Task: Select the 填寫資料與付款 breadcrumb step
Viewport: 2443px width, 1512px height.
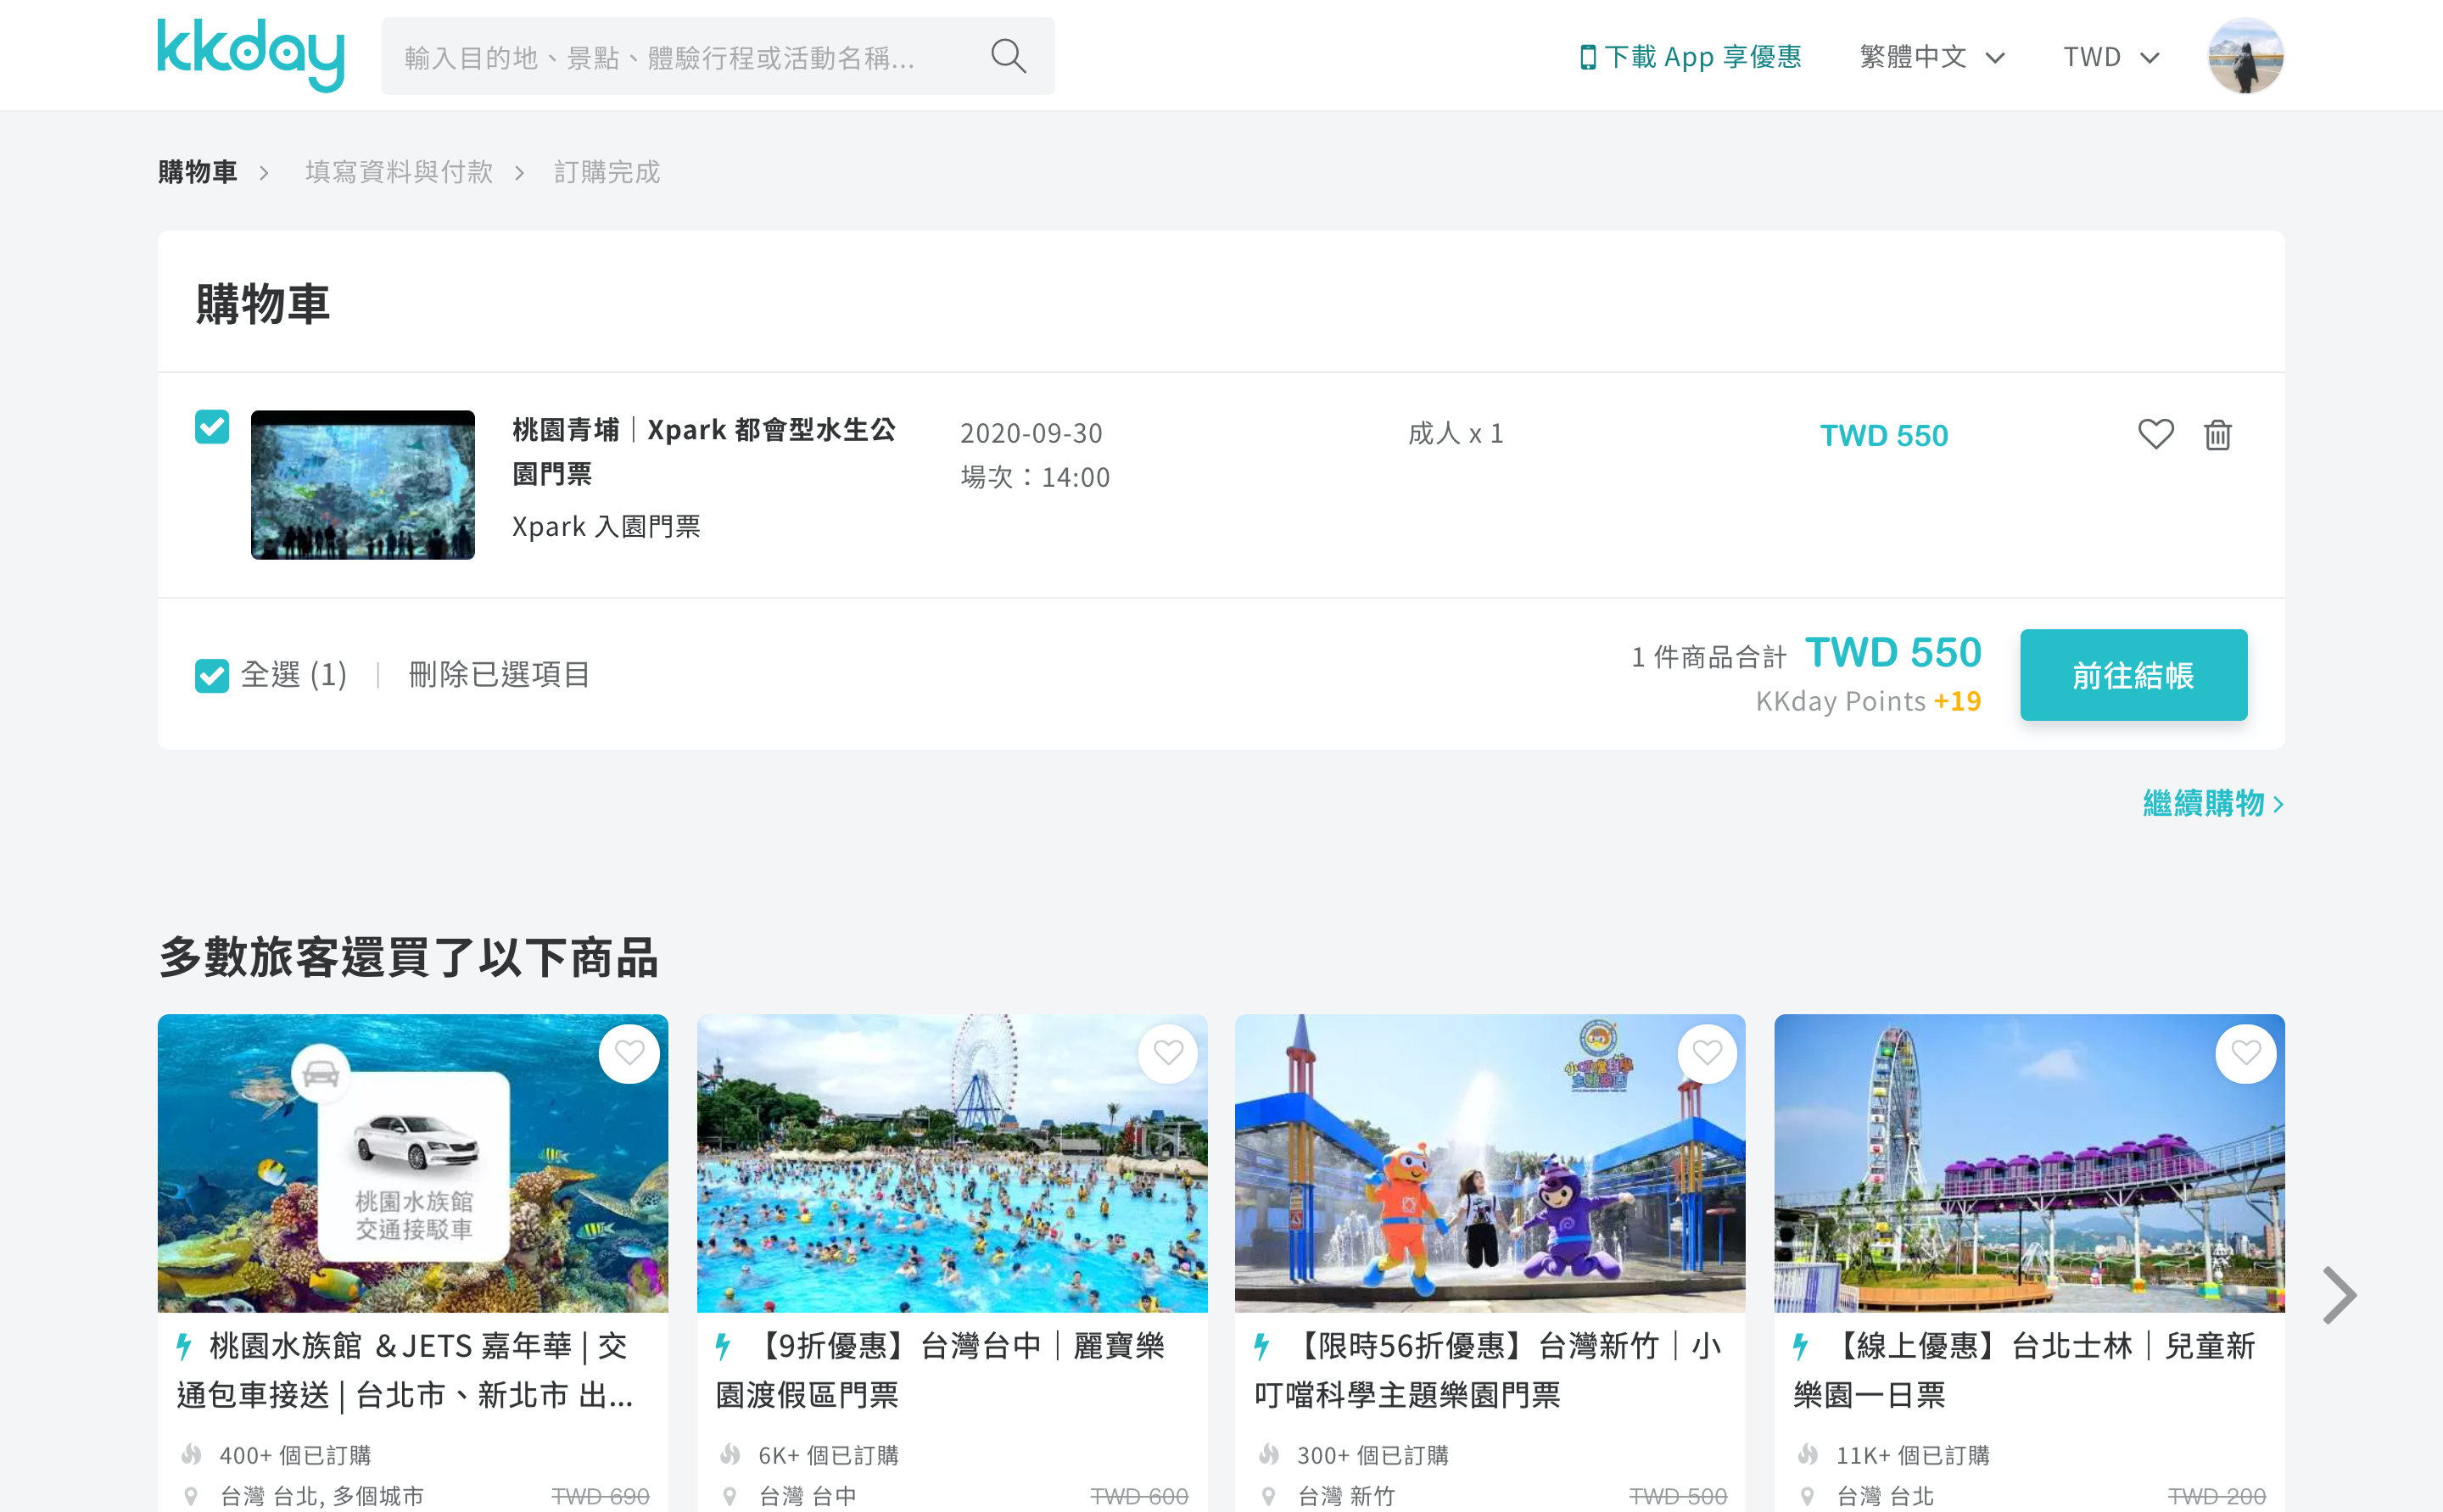Action: [399, 172]
